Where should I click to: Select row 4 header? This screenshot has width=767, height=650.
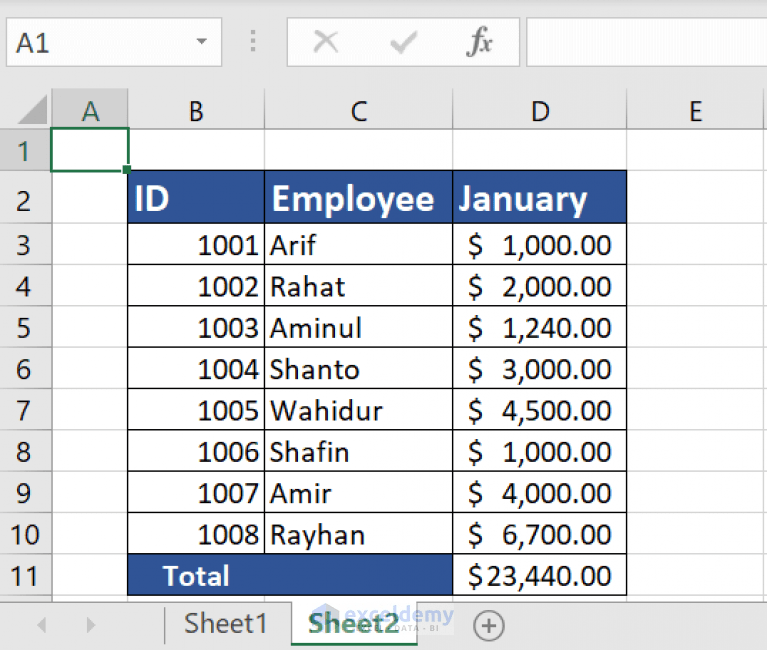point(25,286)
